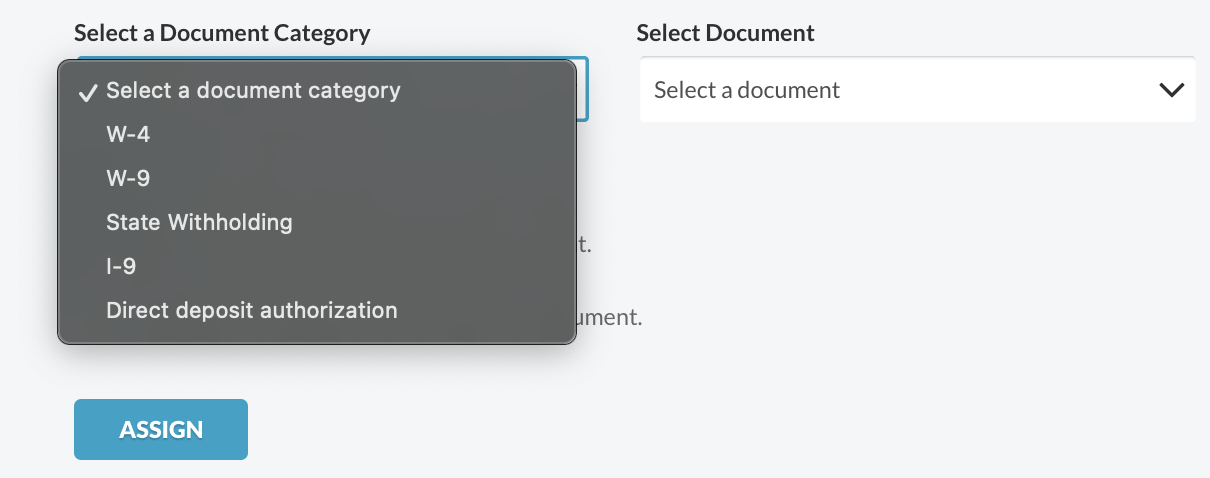Choose W-4 from the category list
The width and height of the screenshot is (1210, 478).
317,134
